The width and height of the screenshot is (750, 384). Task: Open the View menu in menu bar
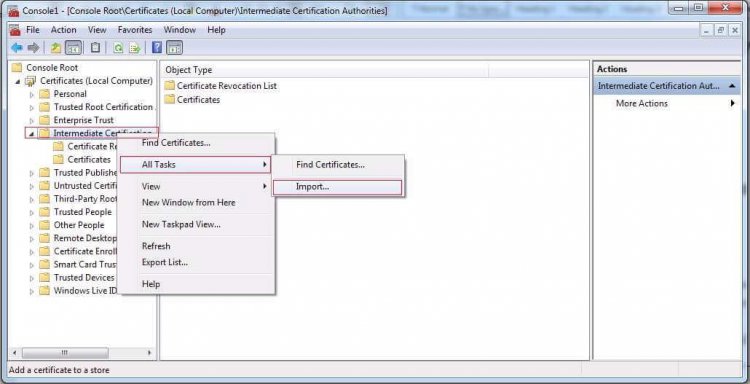(97, 30)
